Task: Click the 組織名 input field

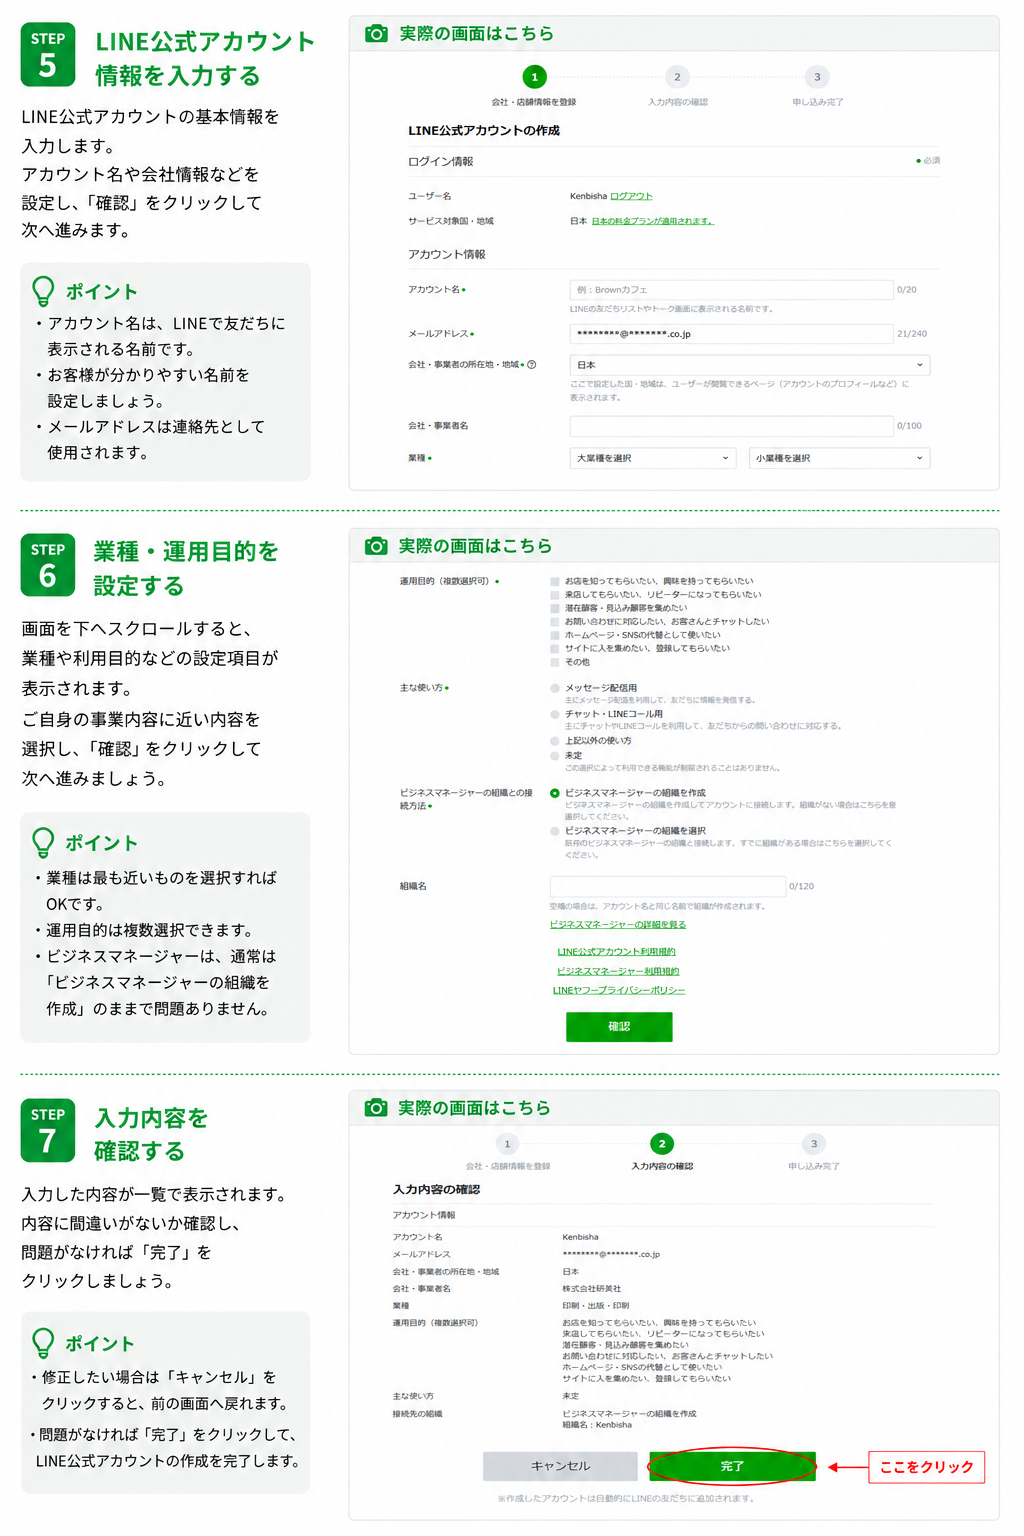Action: coord(668,886)
